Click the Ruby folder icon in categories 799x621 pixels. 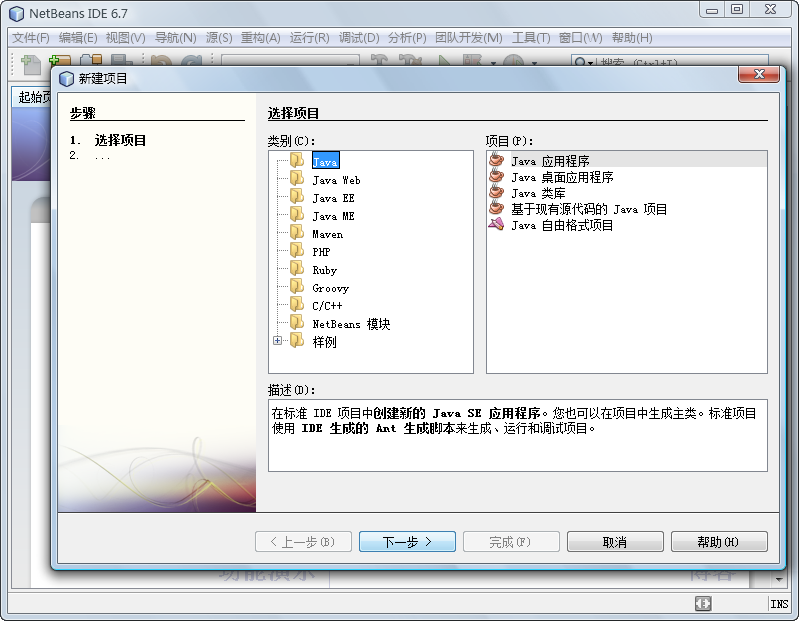(x=297, y=270)
